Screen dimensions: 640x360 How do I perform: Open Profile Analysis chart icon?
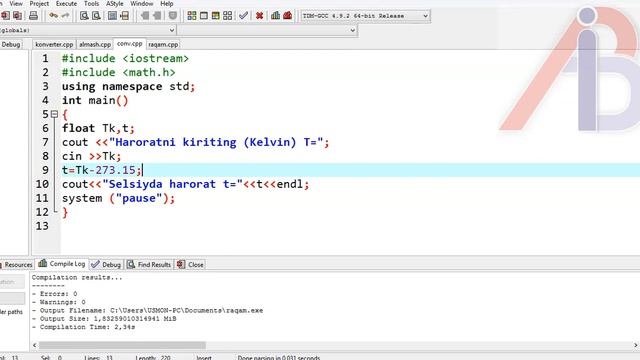pos(276,16)
